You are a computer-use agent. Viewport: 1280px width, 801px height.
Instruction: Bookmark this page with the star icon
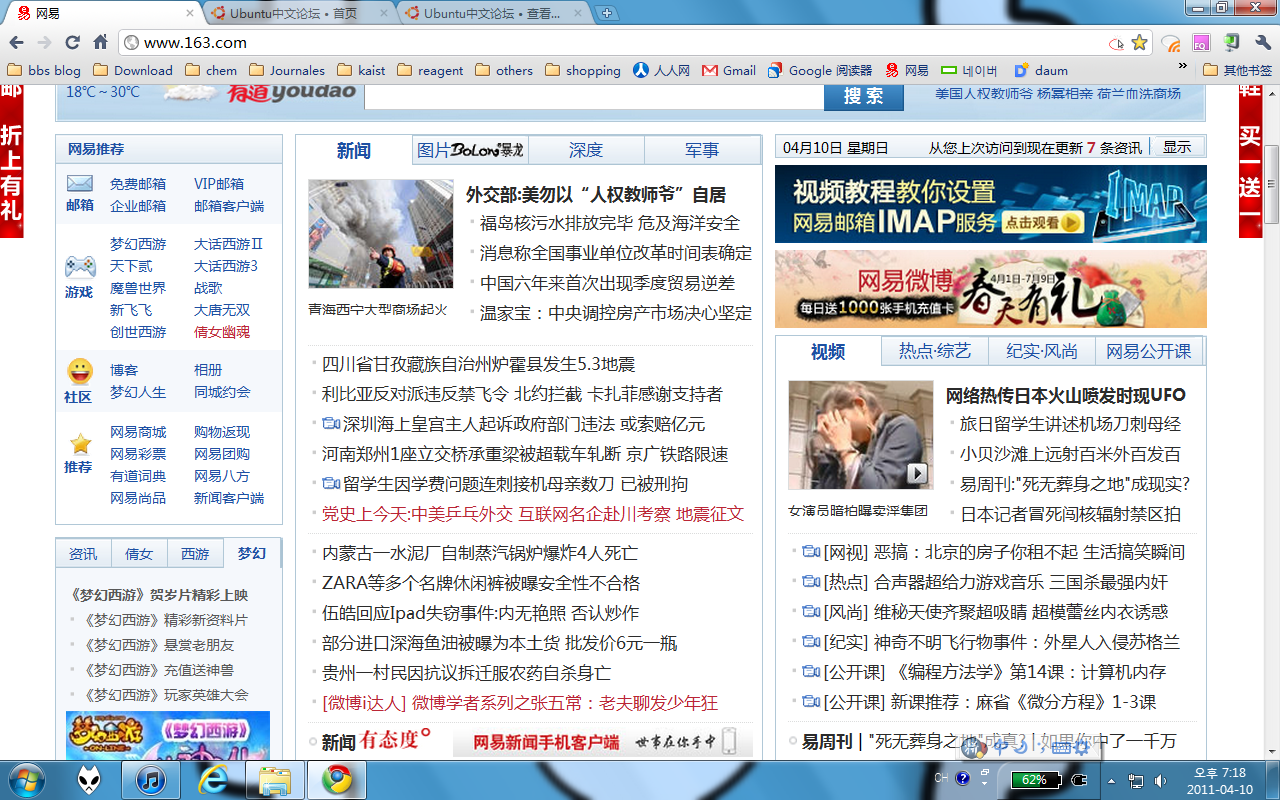pyautogui.click(x=1139, y=43)
